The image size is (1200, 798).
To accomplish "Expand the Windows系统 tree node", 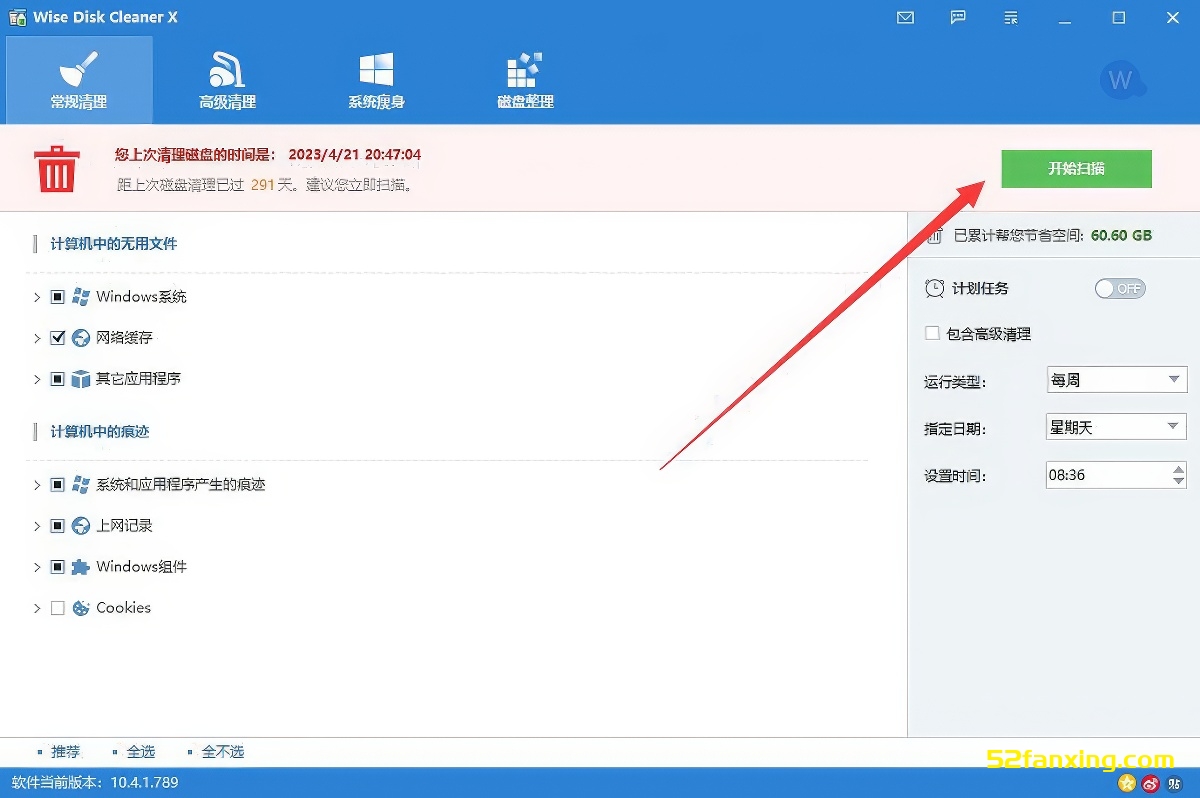I will point(37,297).
